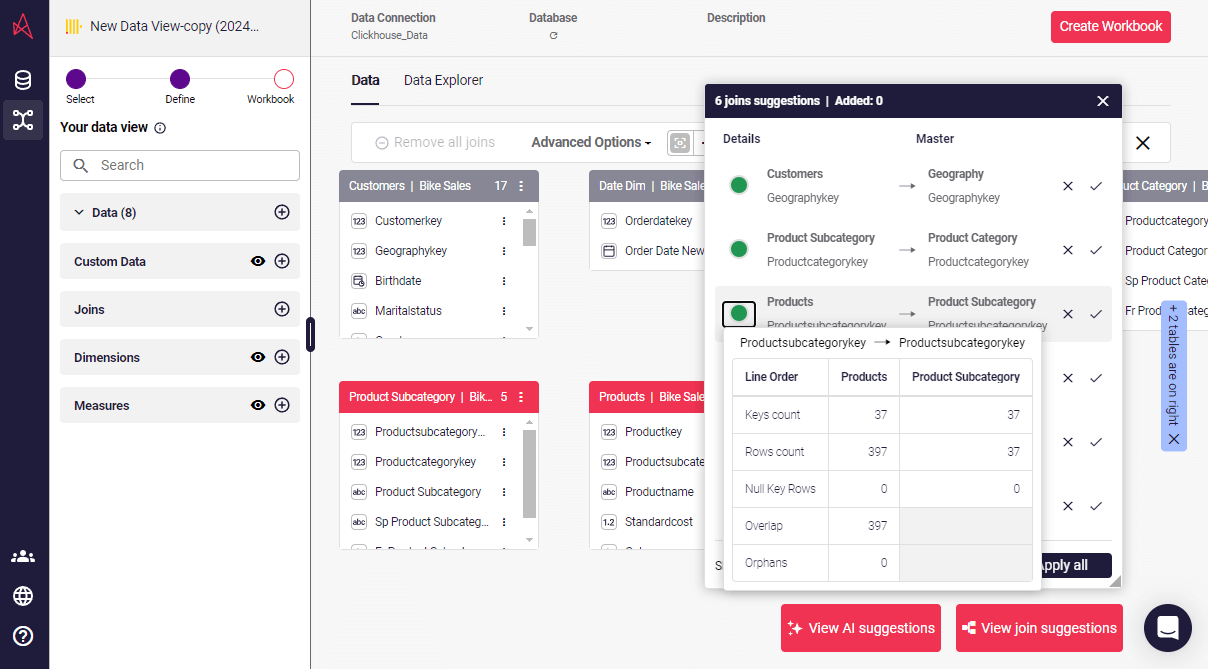Click in the Search field
Viewport: 1208px width, 669px height.
180,165
